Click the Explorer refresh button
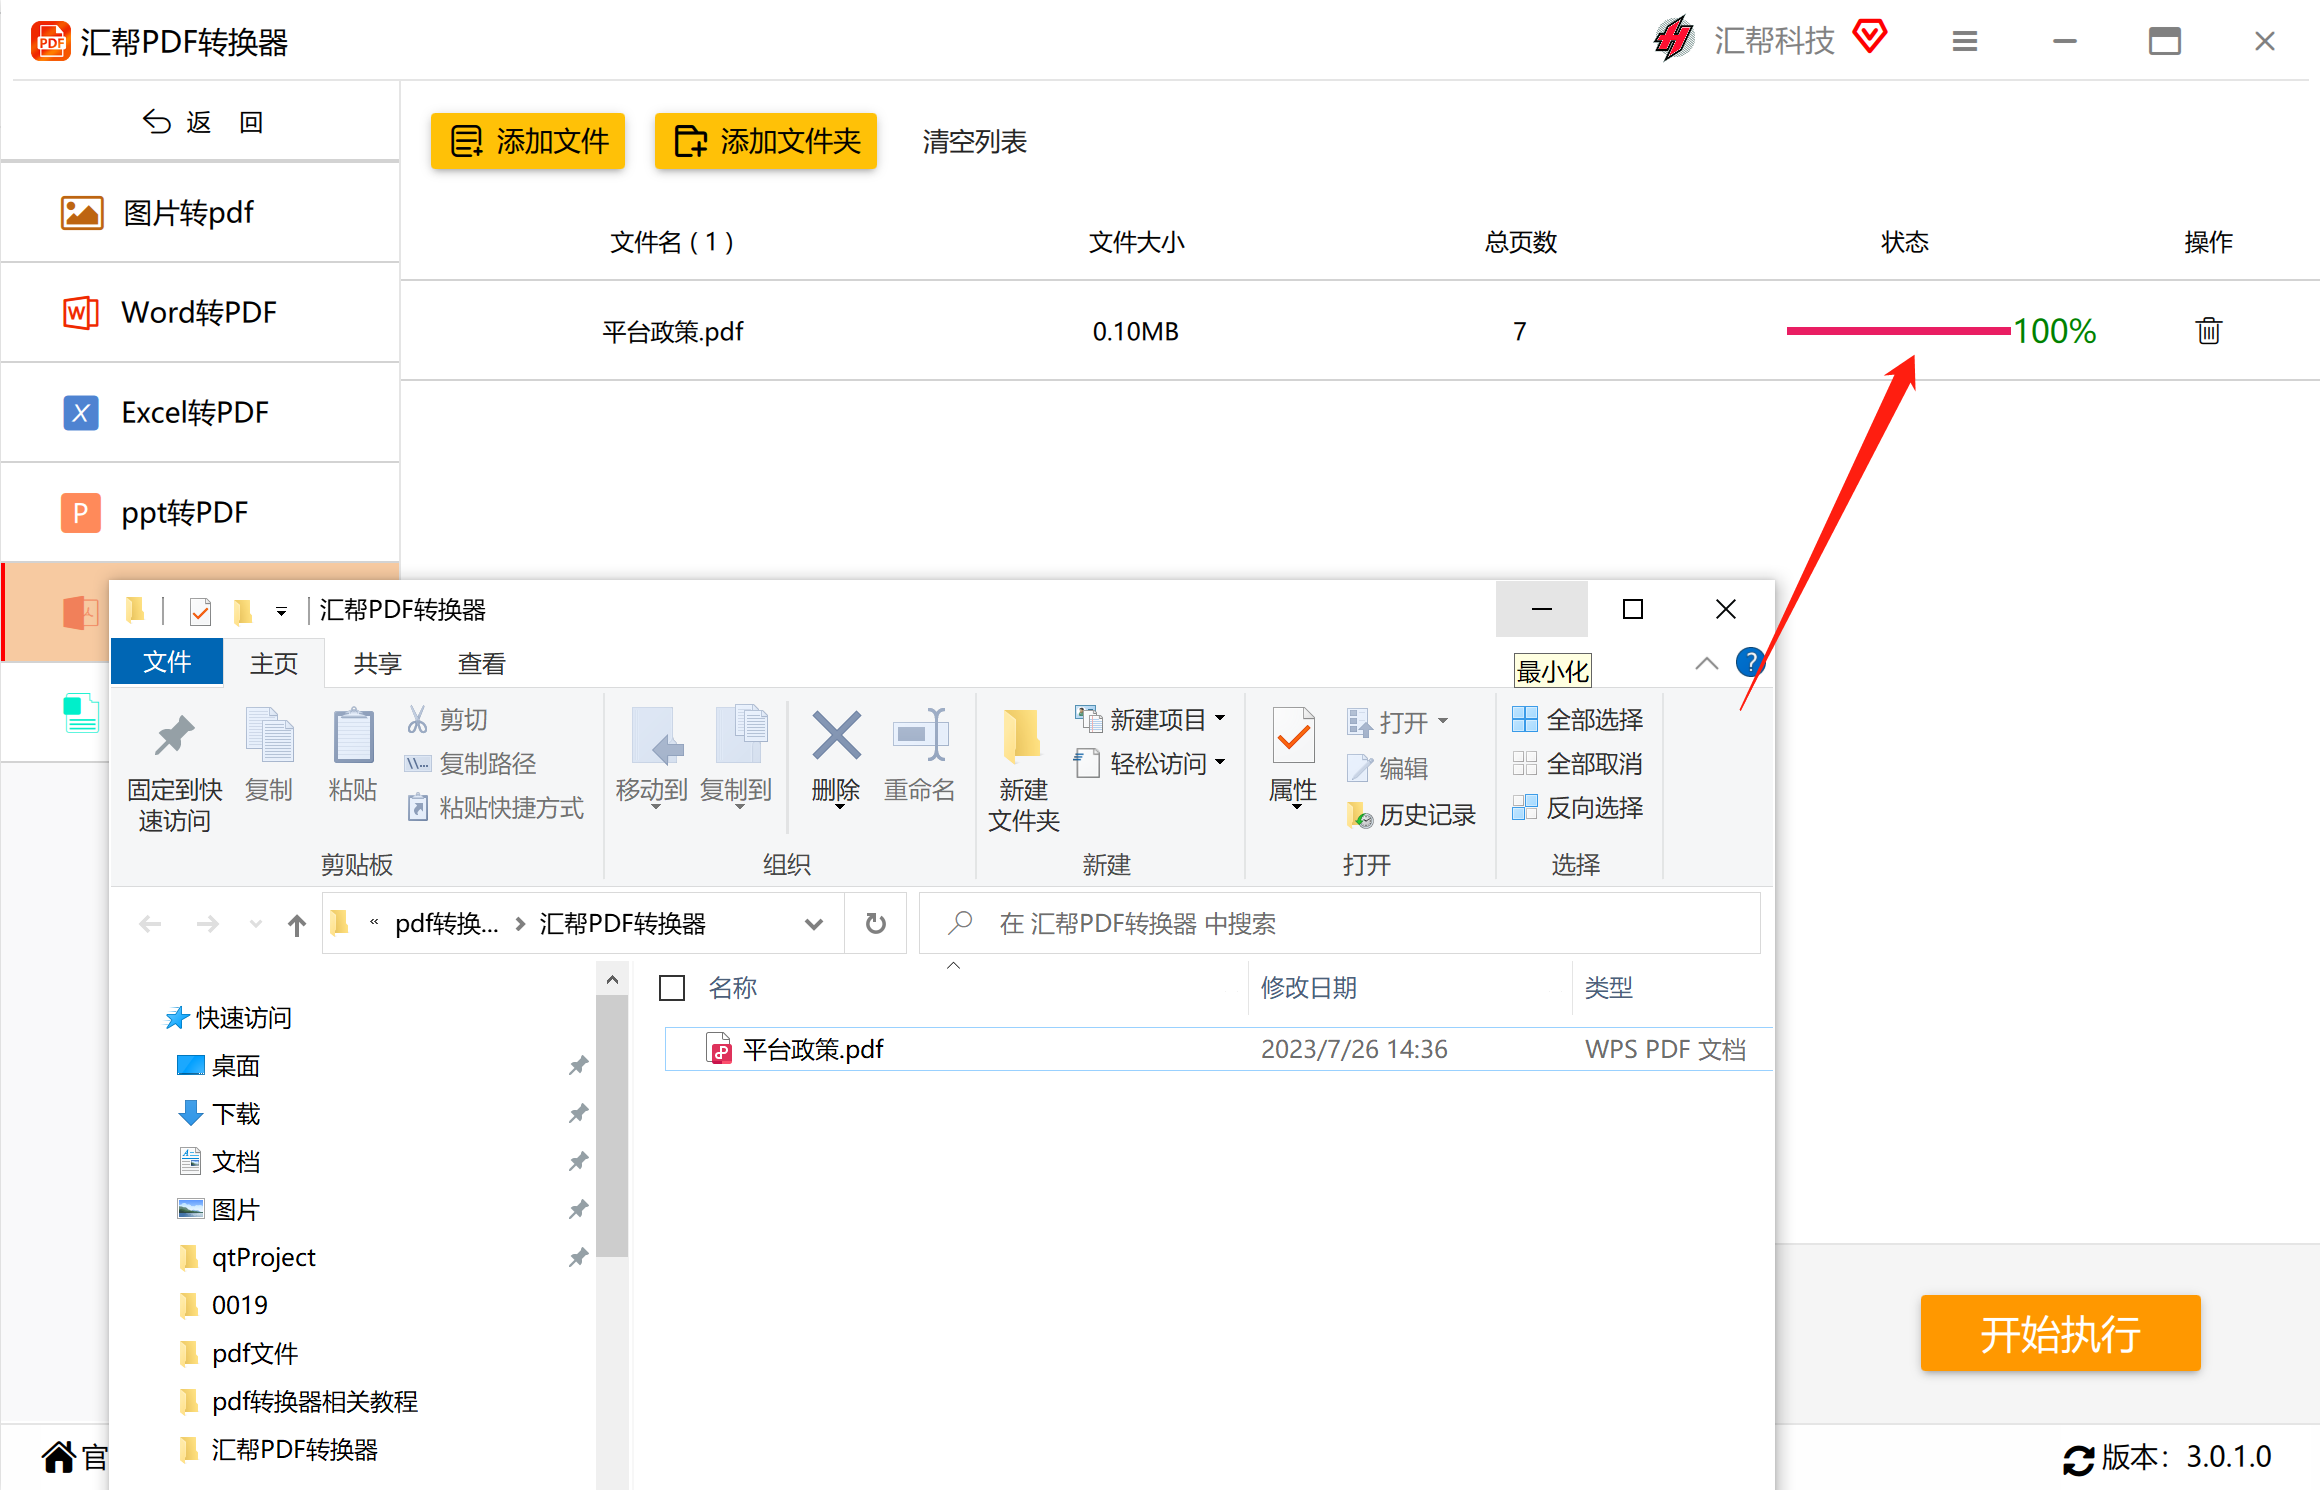The image size is (2320, 1490). coord(875,923)
